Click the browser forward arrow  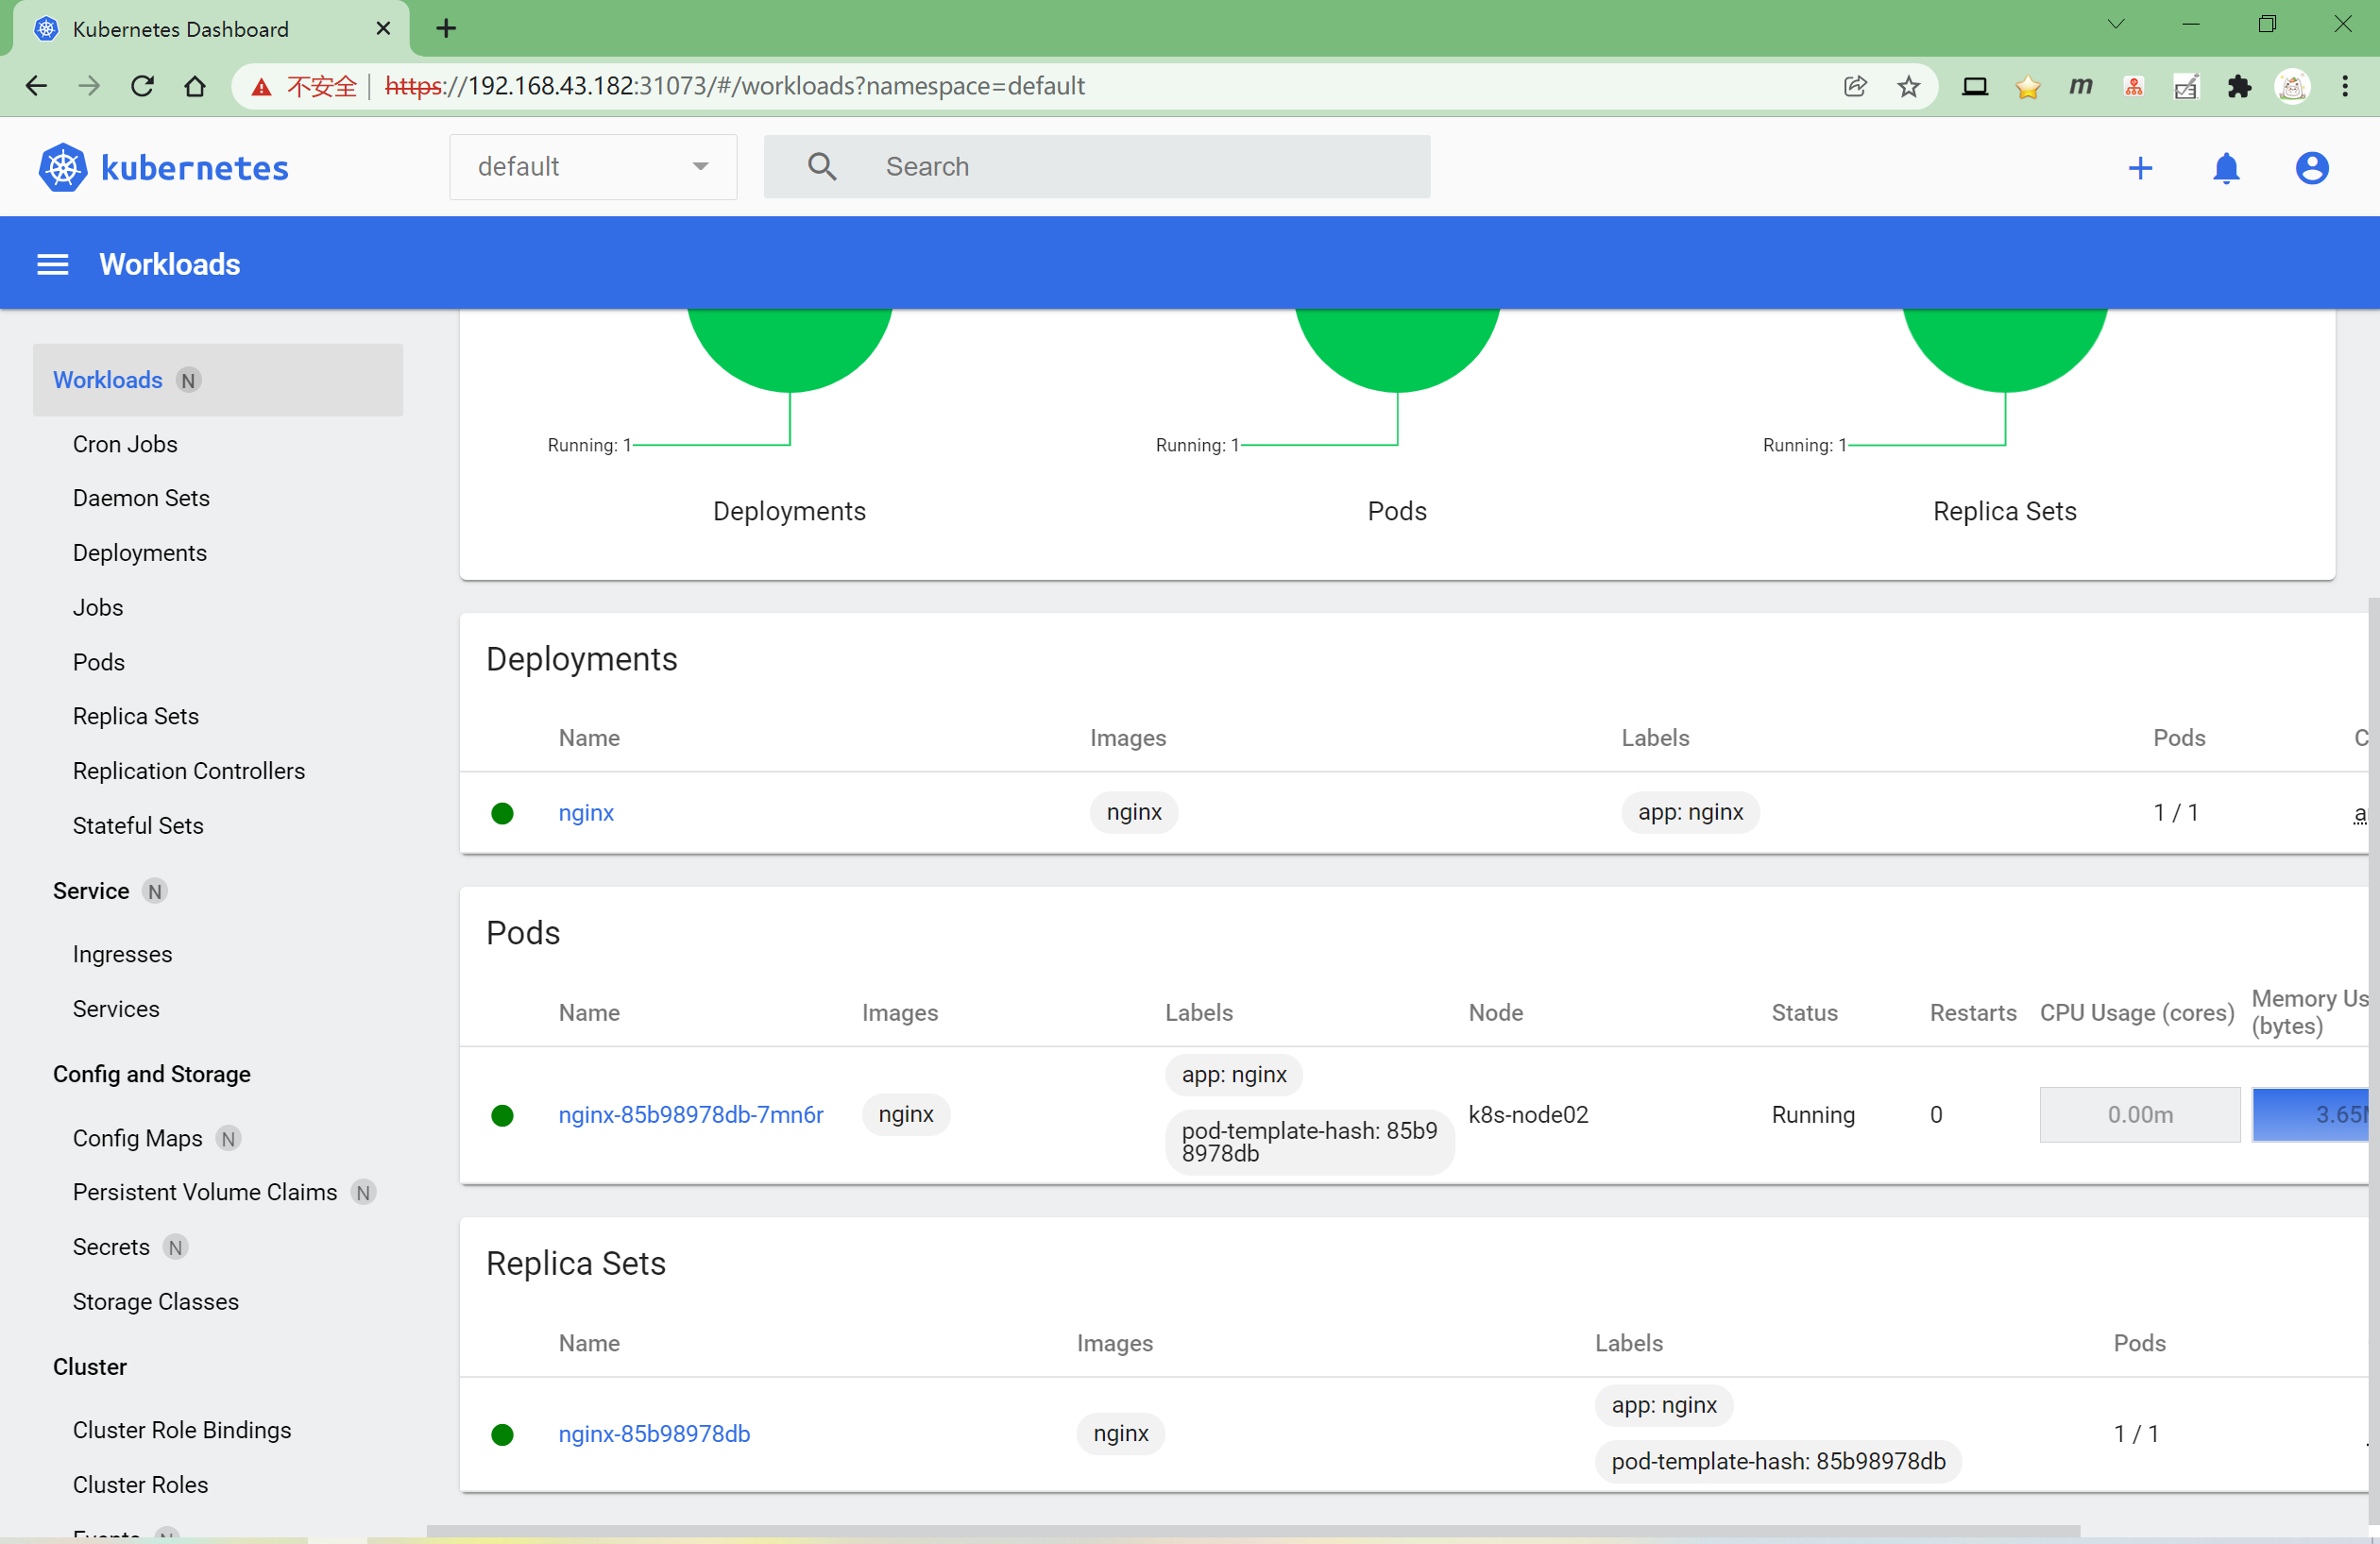click(x=89, y=86)
